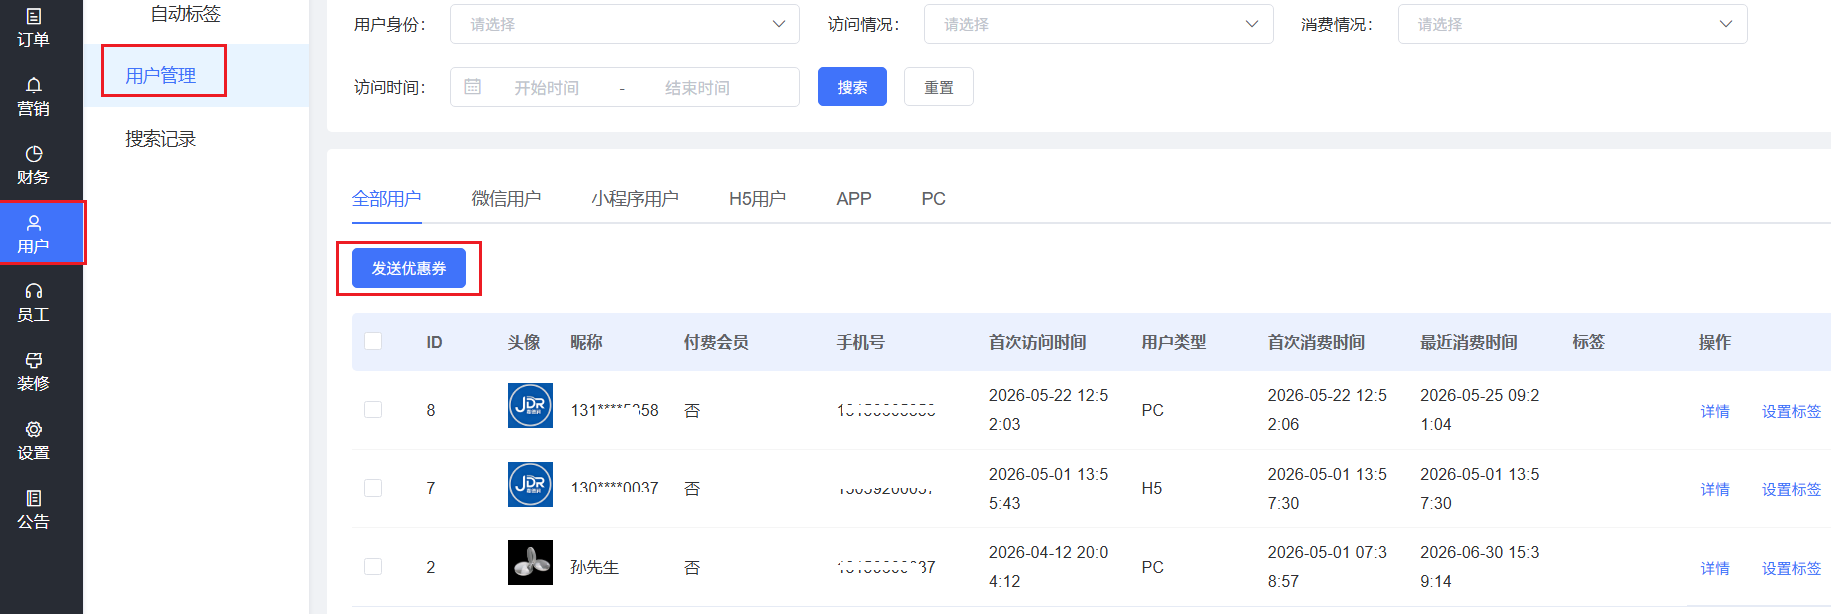The height and width of the screenshot is (614, 1831).
Task: Open the 装修 sidebar section
Action: point(33,372)
